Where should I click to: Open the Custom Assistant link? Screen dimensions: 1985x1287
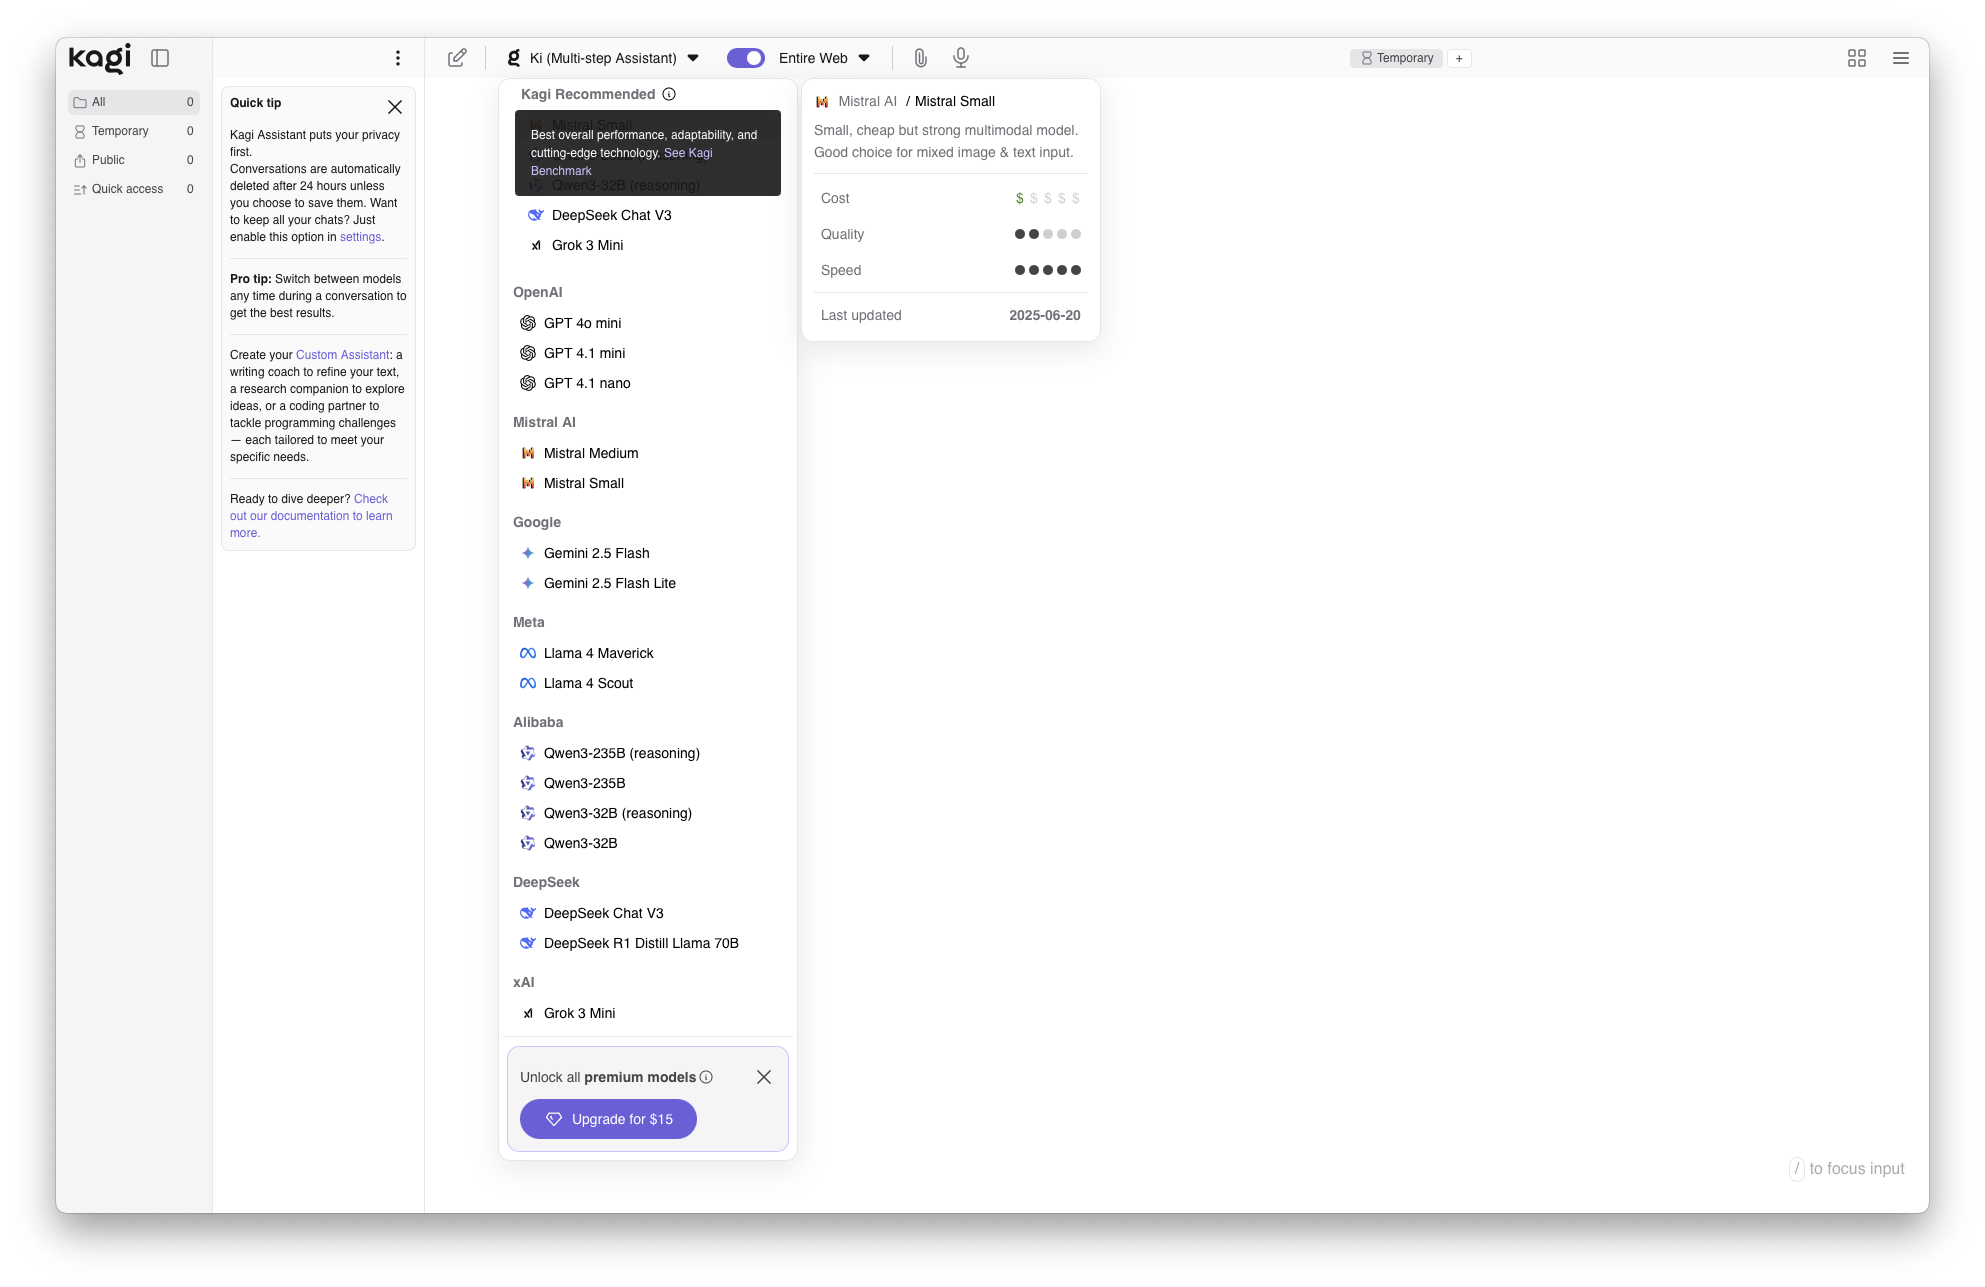tap(342, 355)
